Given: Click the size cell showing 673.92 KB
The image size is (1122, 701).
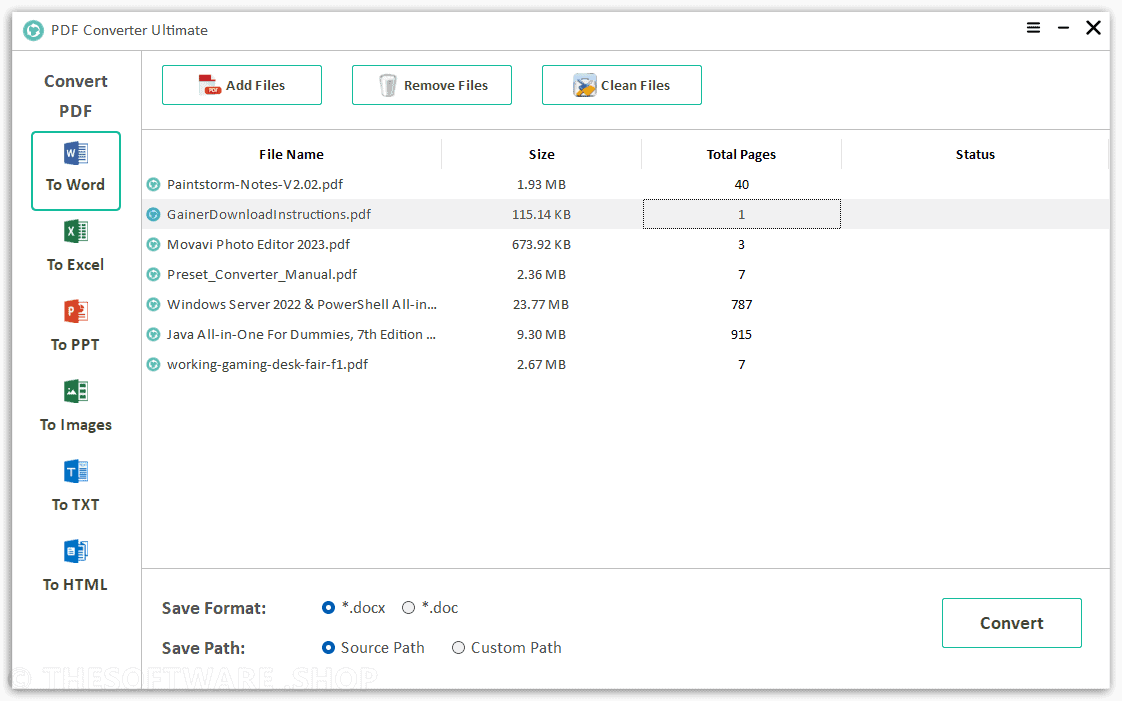Looking at the screenshot, I should [542, 245].
